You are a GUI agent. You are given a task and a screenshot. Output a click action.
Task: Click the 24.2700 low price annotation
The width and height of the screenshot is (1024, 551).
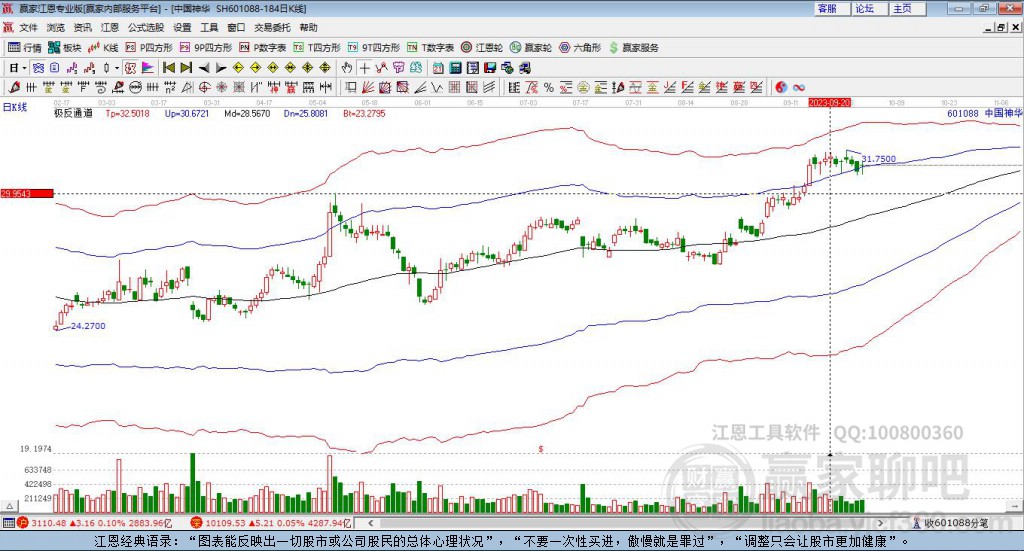click(x=88, y=326)
